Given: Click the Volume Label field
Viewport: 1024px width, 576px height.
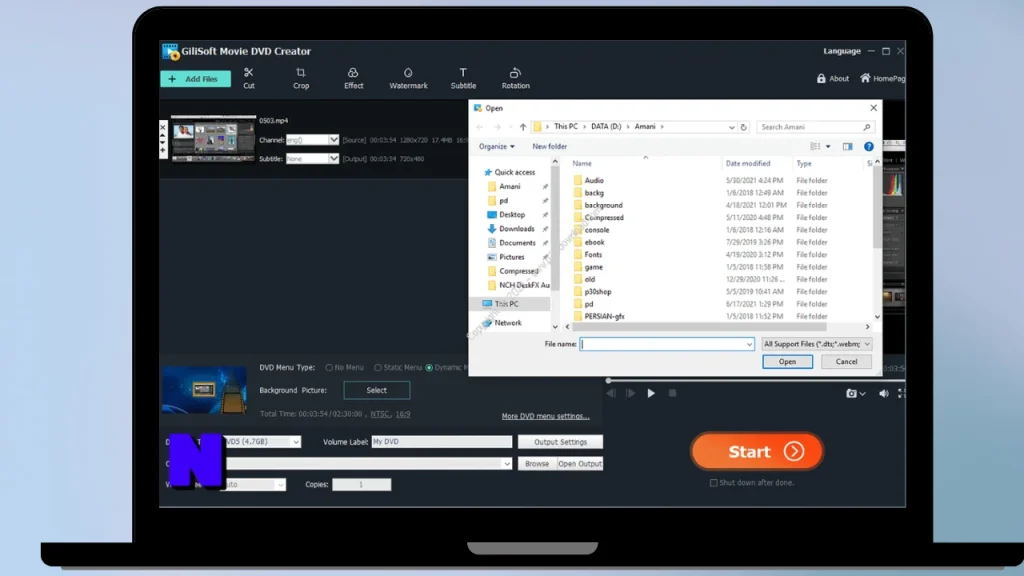Looking at the screenshot, I should pos(441,442).
